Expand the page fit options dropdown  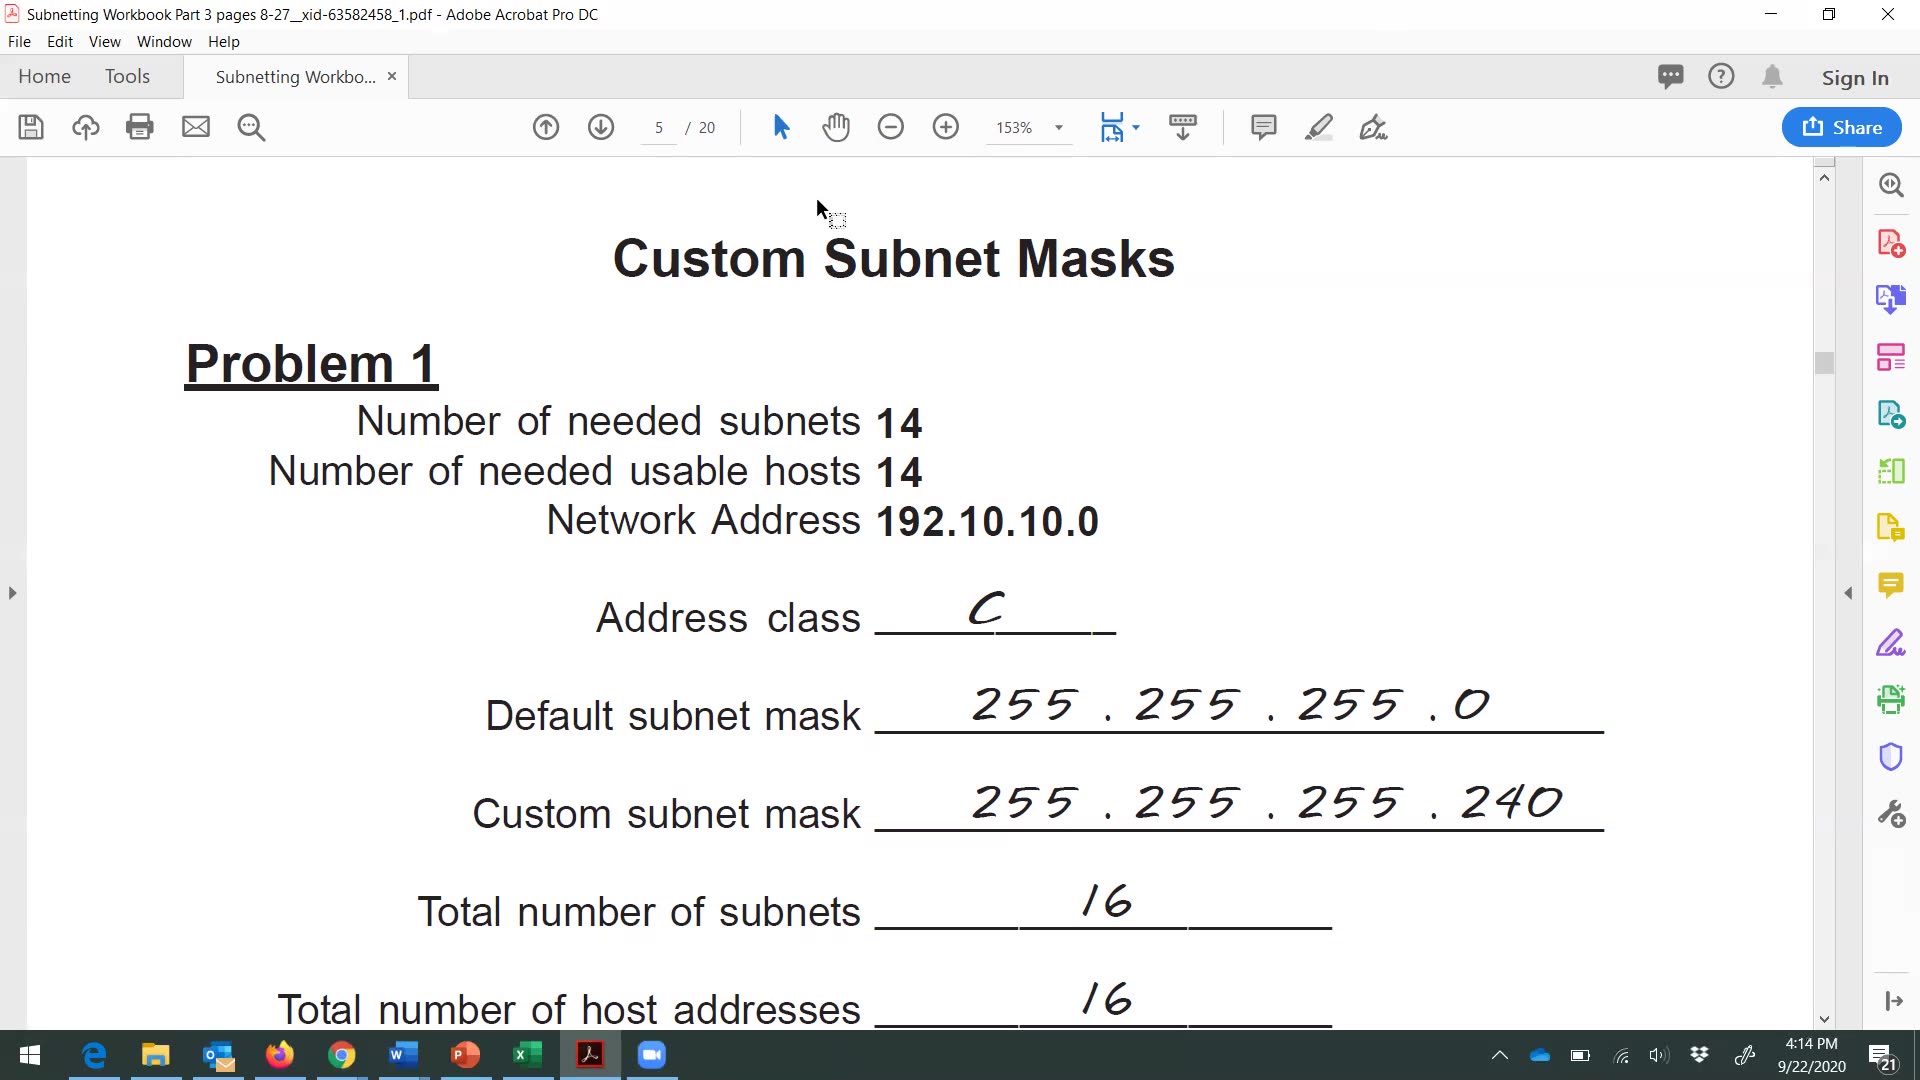tap(1135, 127)
